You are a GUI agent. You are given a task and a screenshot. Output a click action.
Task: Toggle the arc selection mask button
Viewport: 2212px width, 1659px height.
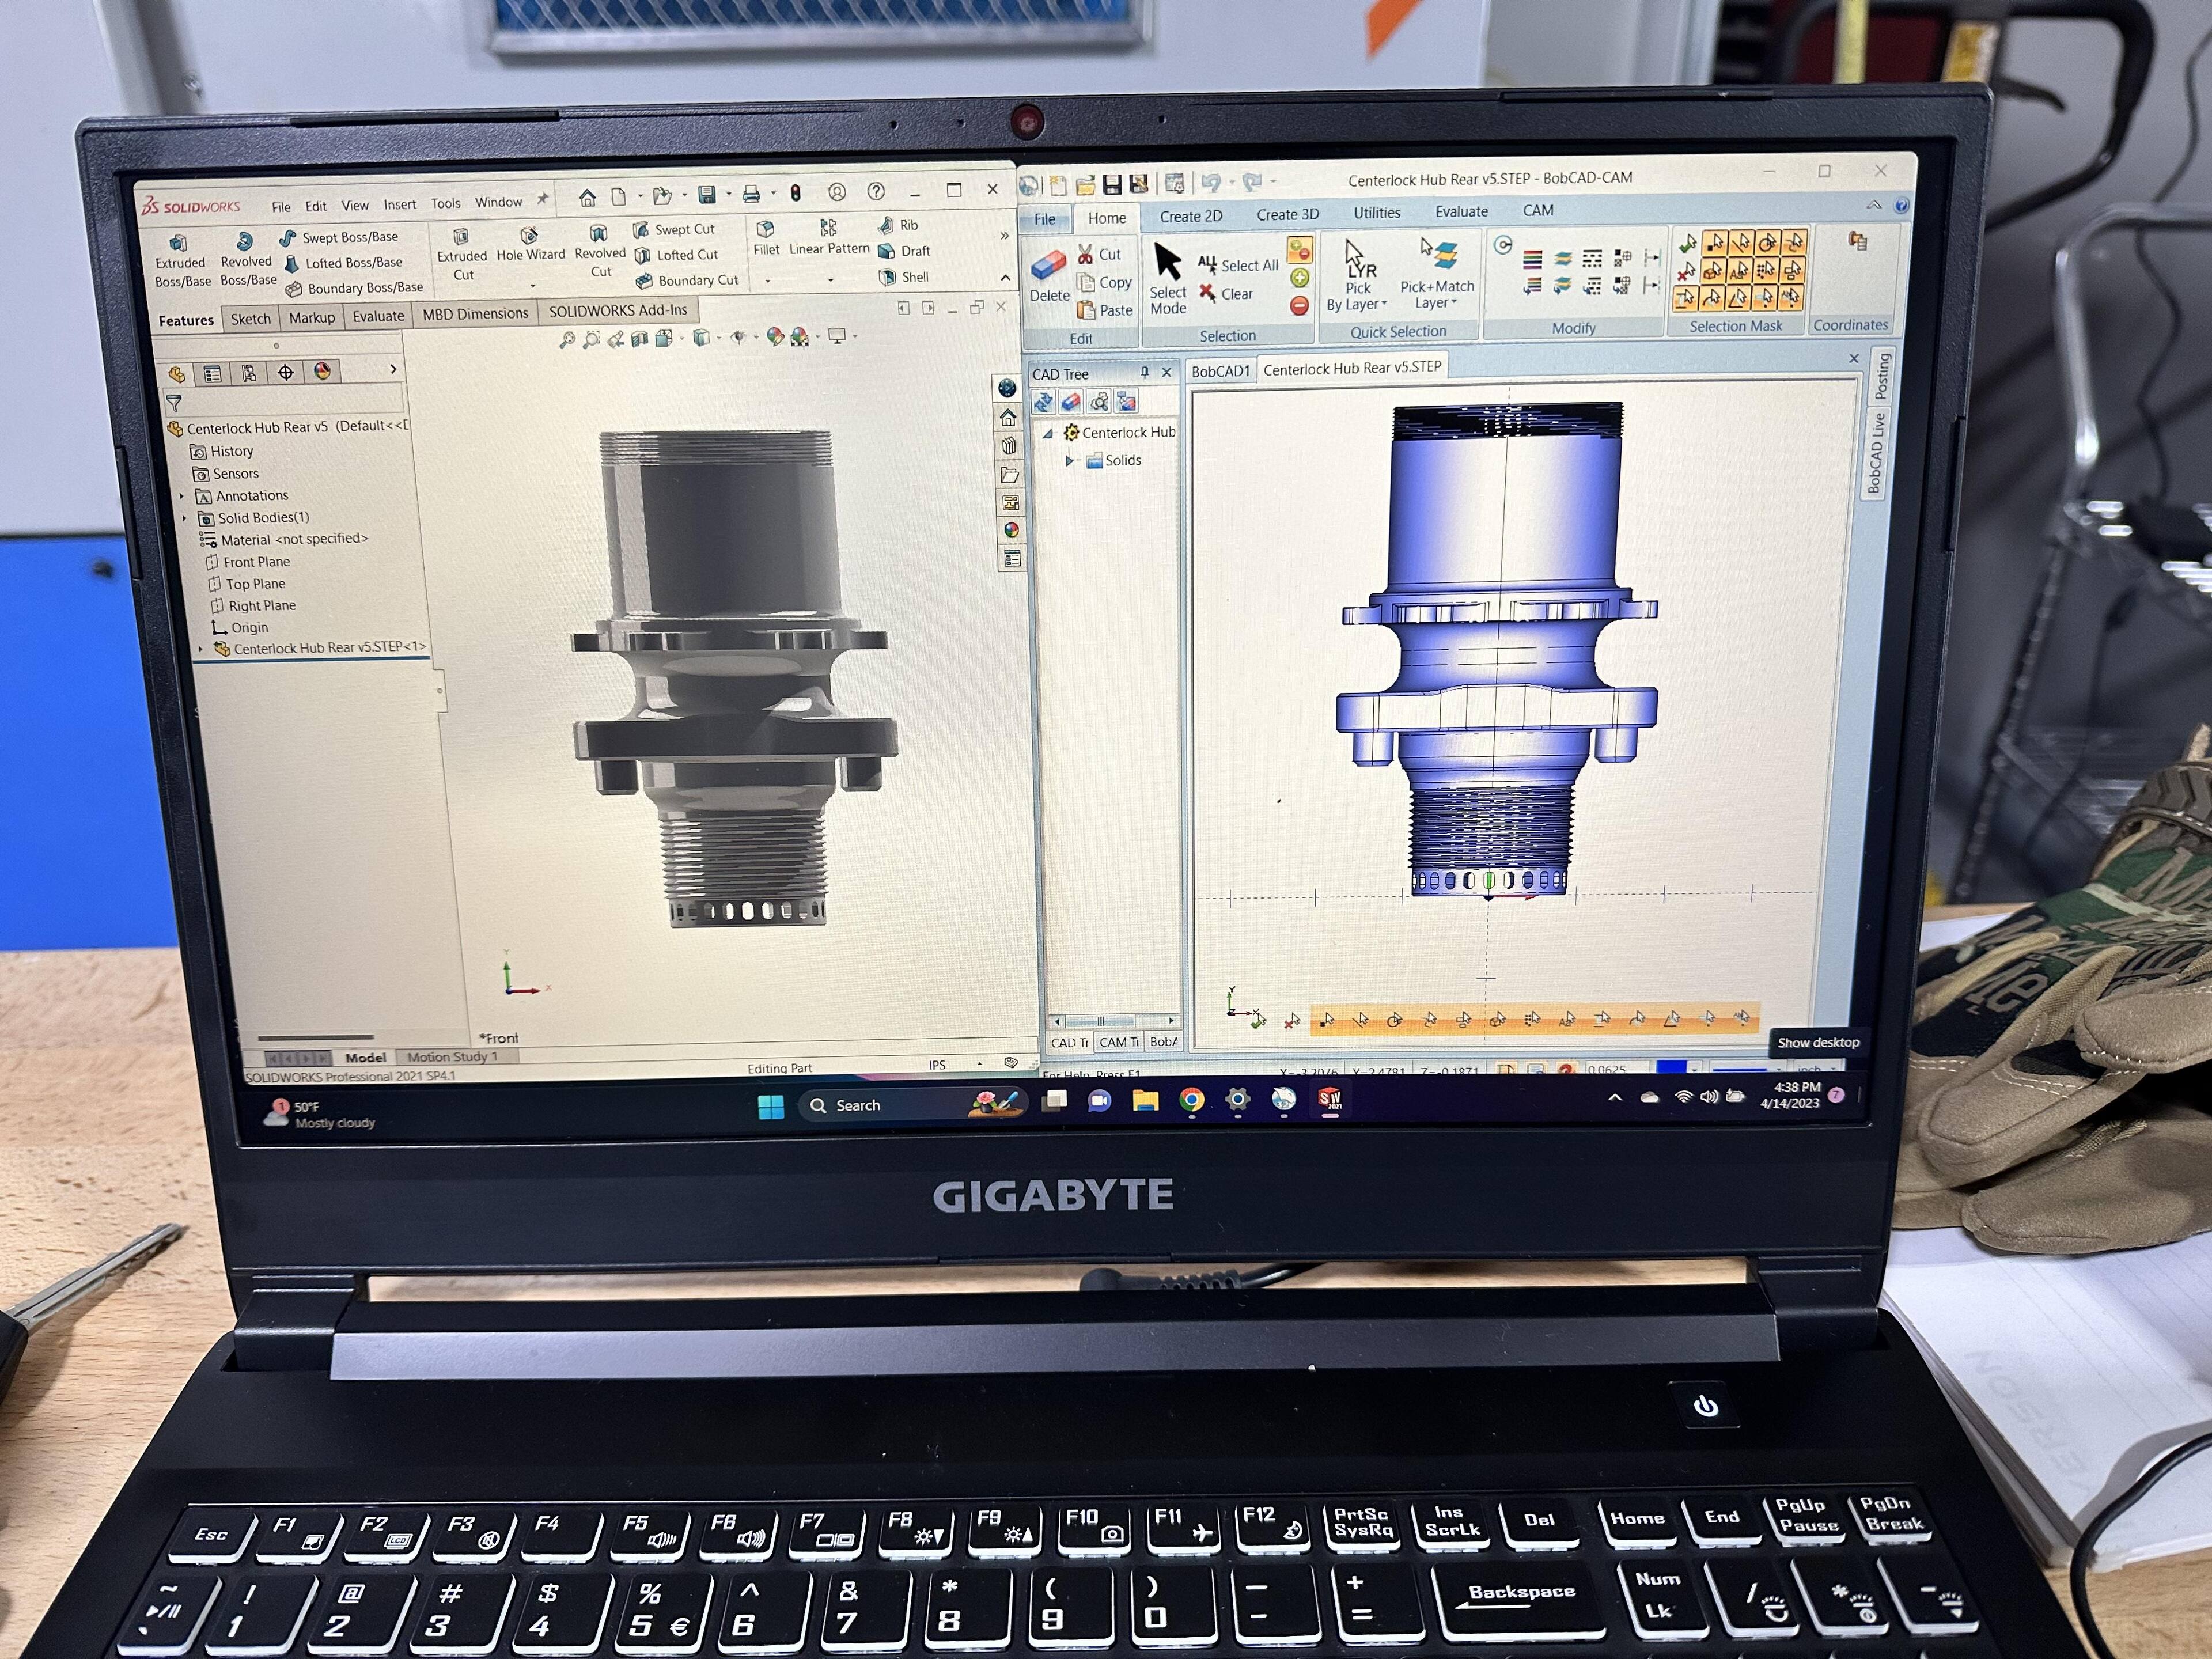pyautogui.click(x=1767, y=243)
